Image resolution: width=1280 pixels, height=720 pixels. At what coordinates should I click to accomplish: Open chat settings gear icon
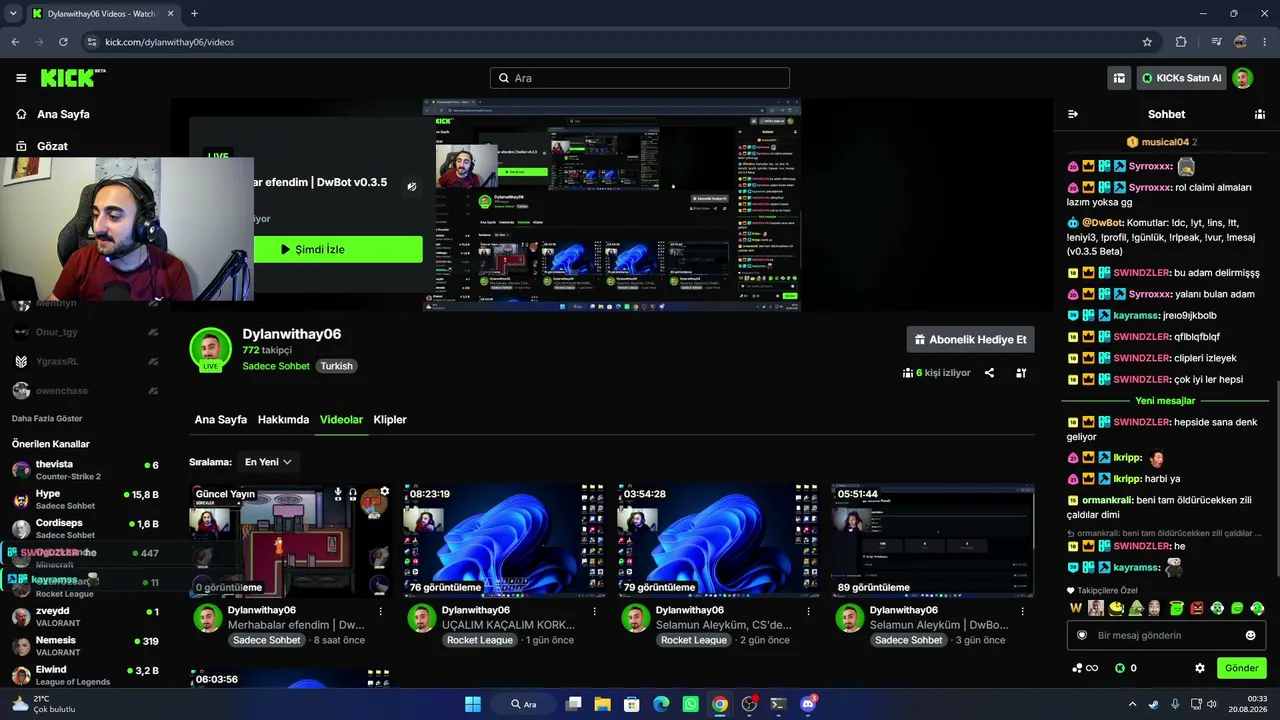1200,668
